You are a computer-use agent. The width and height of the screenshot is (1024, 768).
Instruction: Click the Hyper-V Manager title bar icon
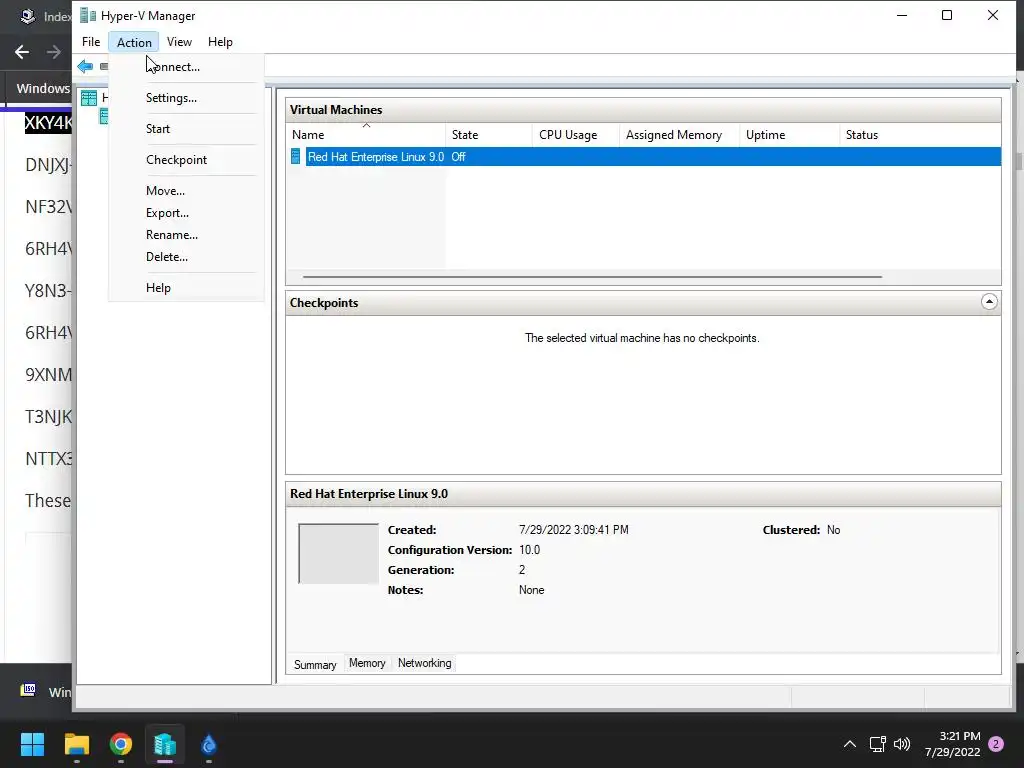(88, 15)
